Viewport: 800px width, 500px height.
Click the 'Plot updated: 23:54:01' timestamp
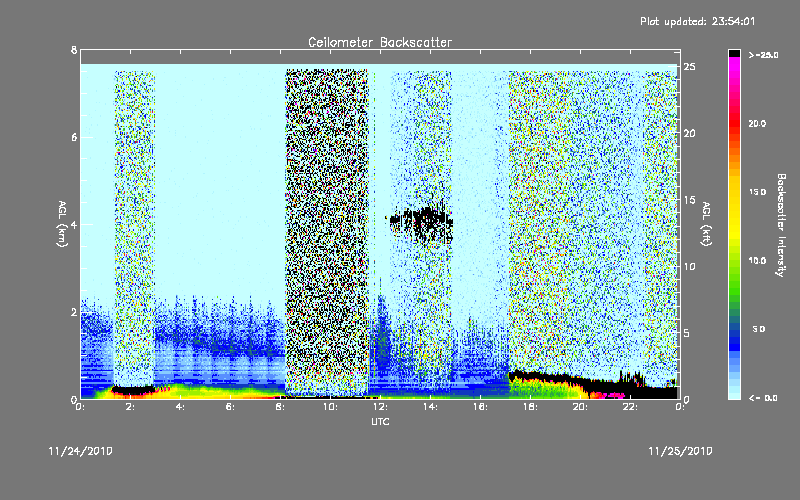697,21
